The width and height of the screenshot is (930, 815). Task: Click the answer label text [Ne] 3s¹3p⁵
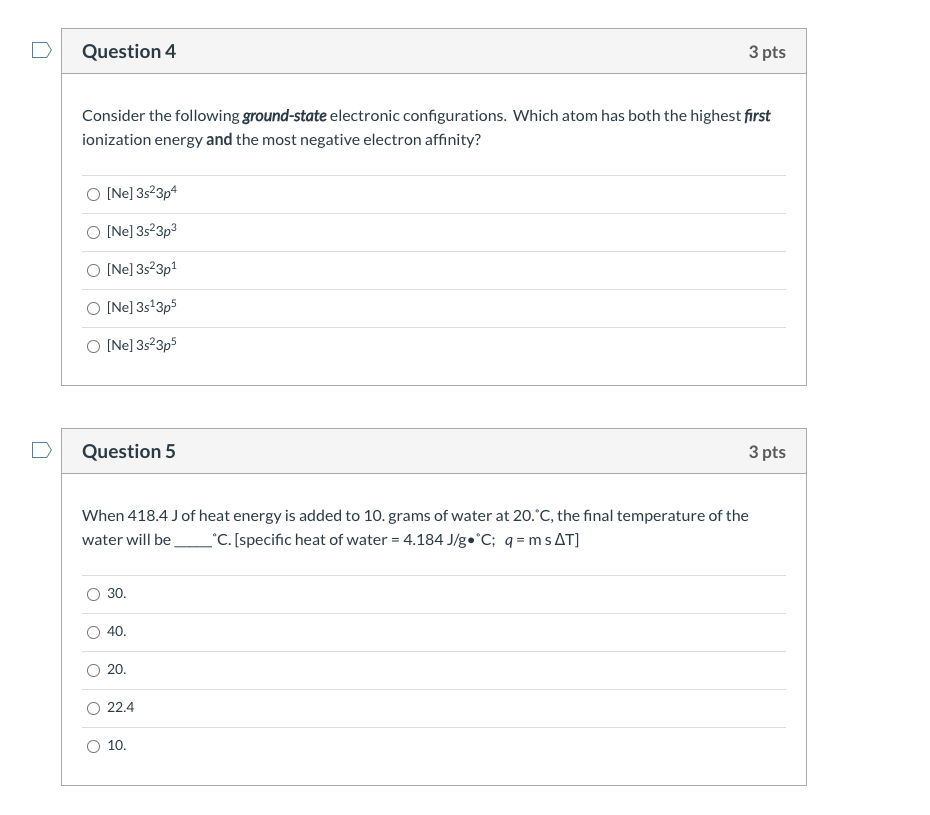(x=141, y=307)
